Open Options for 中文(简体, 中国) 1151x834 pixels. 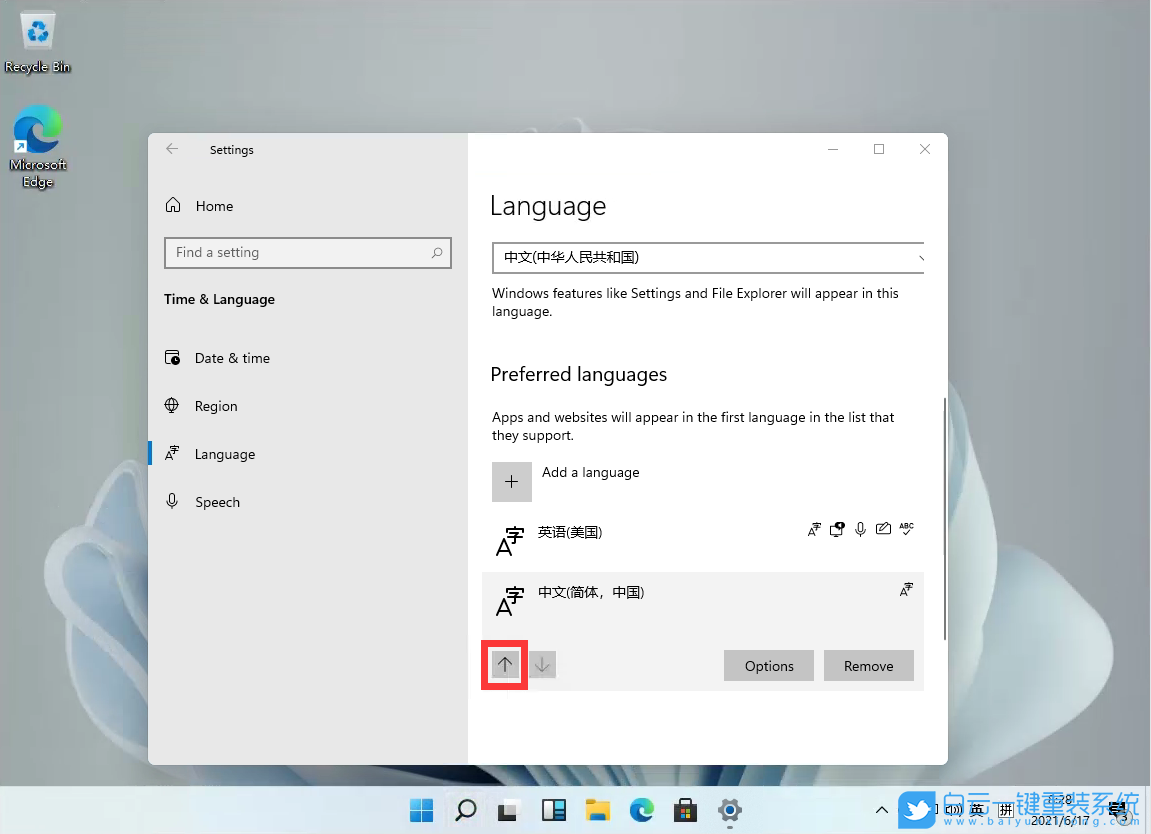click(x=768, y=665)
